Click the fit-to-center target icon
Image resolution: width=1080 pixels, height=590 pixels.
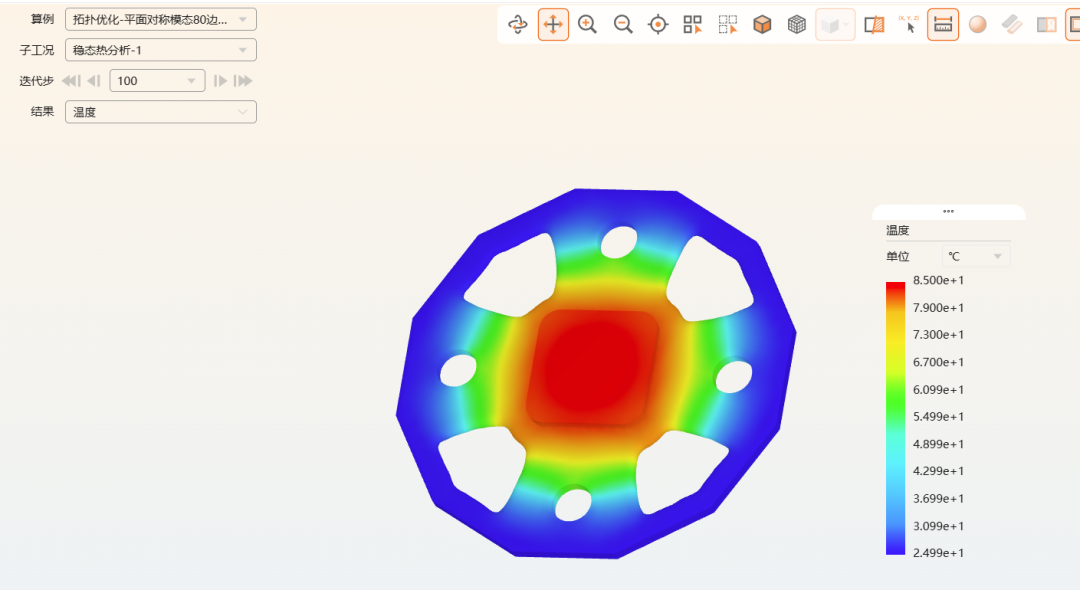pos(658,25)
